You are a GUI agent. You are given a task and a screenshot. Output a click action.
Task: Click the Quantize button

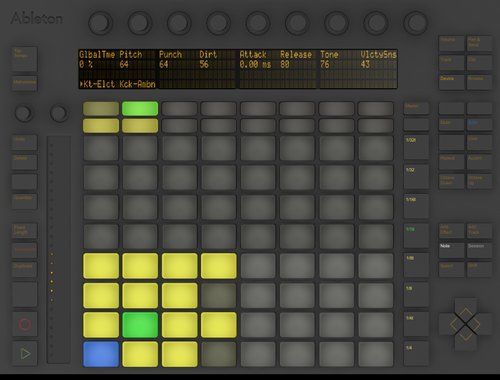(x=25, y=201)
